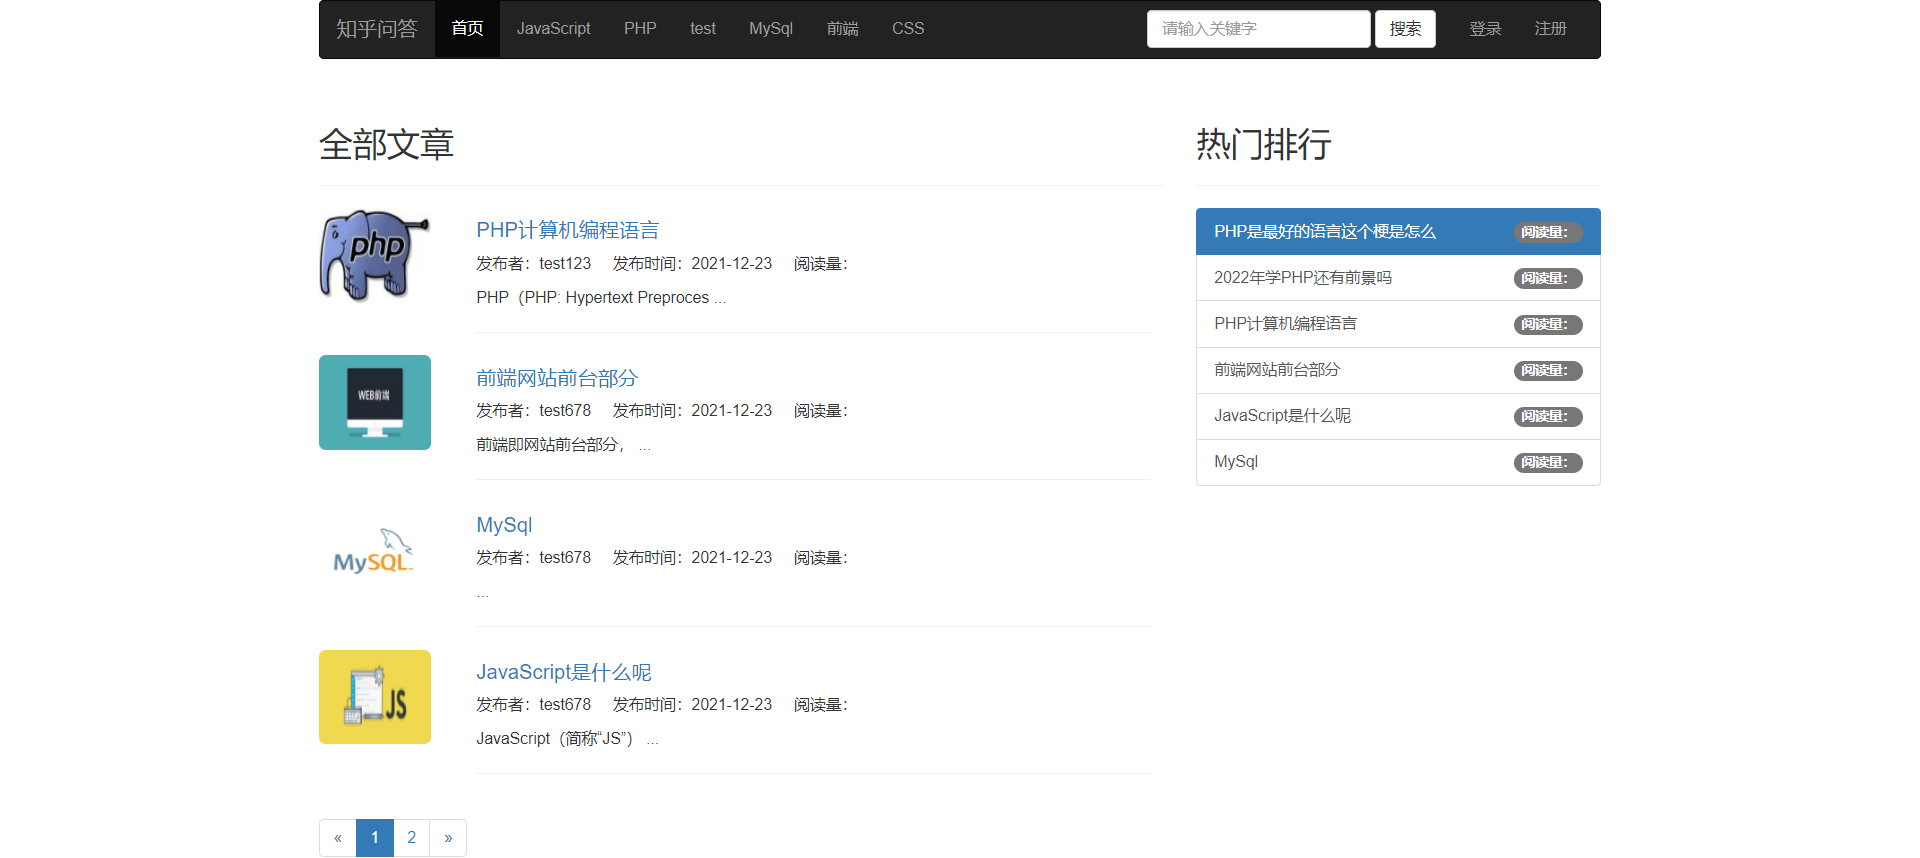Open the PHP category in navbar

(640, 29)
